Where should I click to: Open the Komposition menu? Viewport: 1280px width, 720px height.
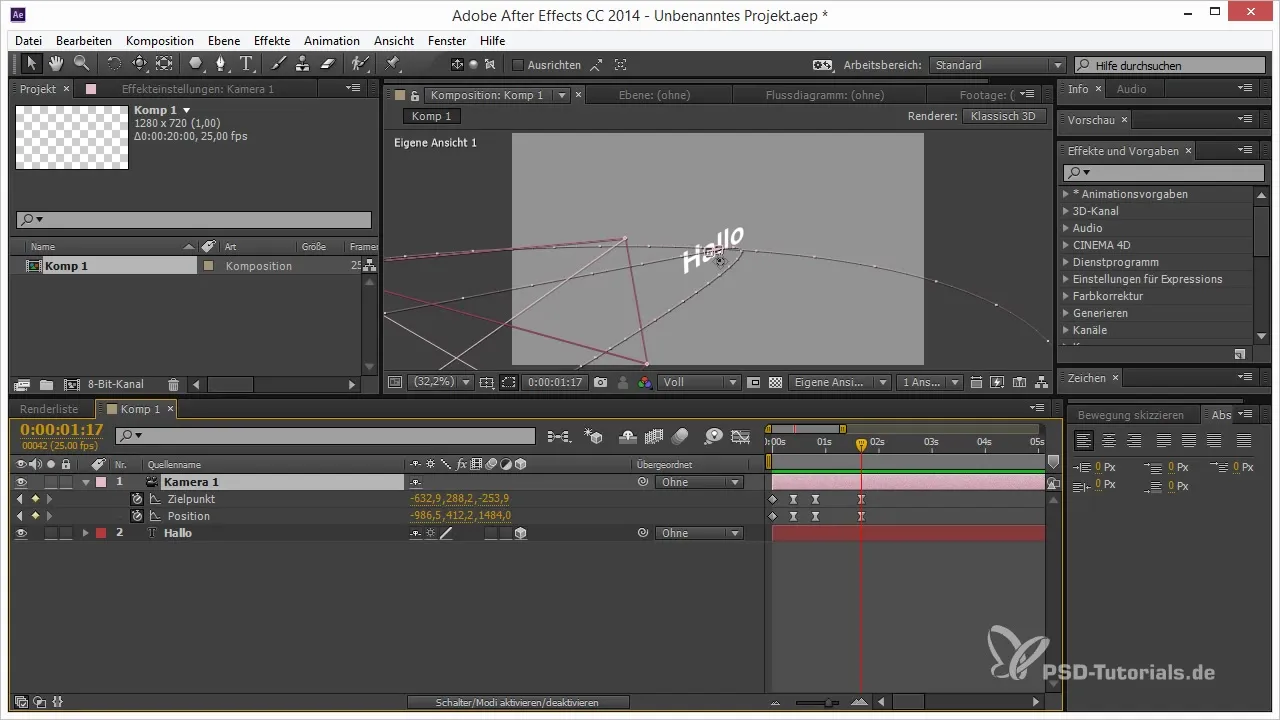pyautogui.click(x=160, y=41)
